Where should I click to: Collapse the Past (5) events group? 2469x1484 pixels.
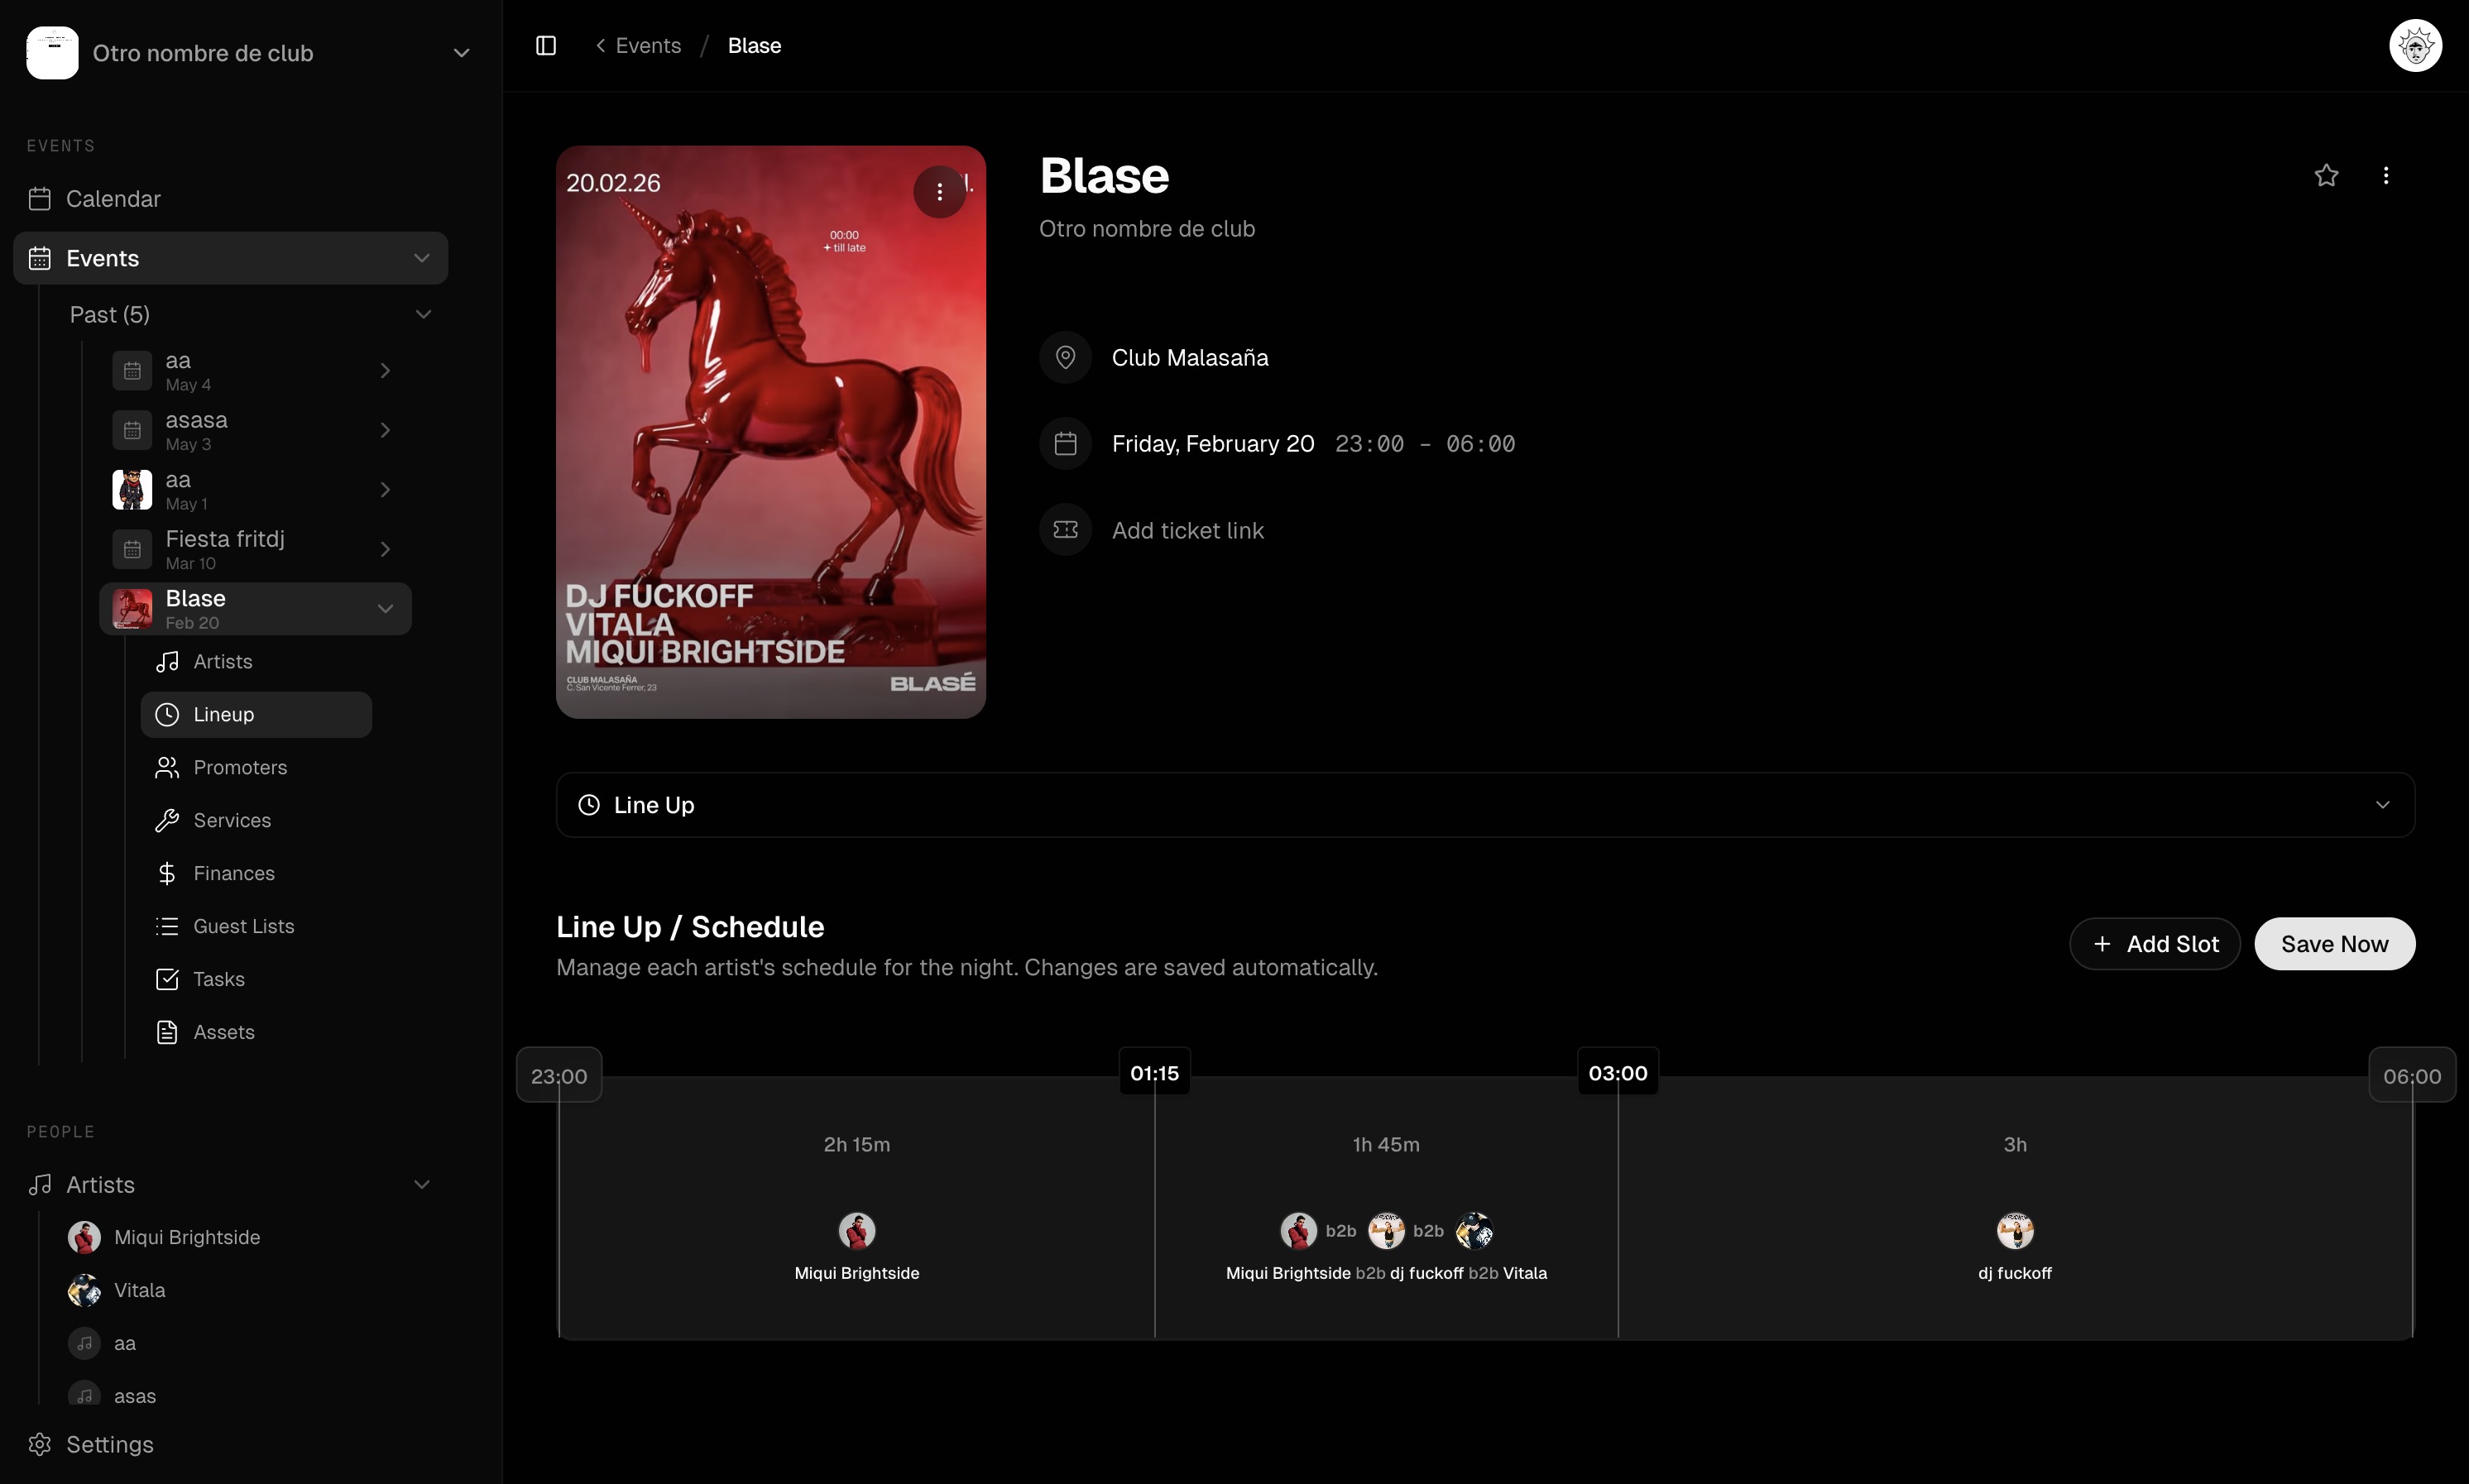point(423,315)
